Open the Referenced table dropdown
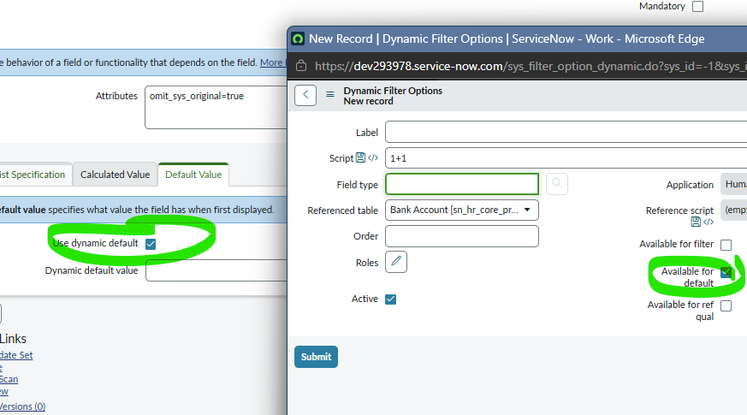The height and width of the screenshot is (415, 747). pyautogui.click(x=462, y=210)
